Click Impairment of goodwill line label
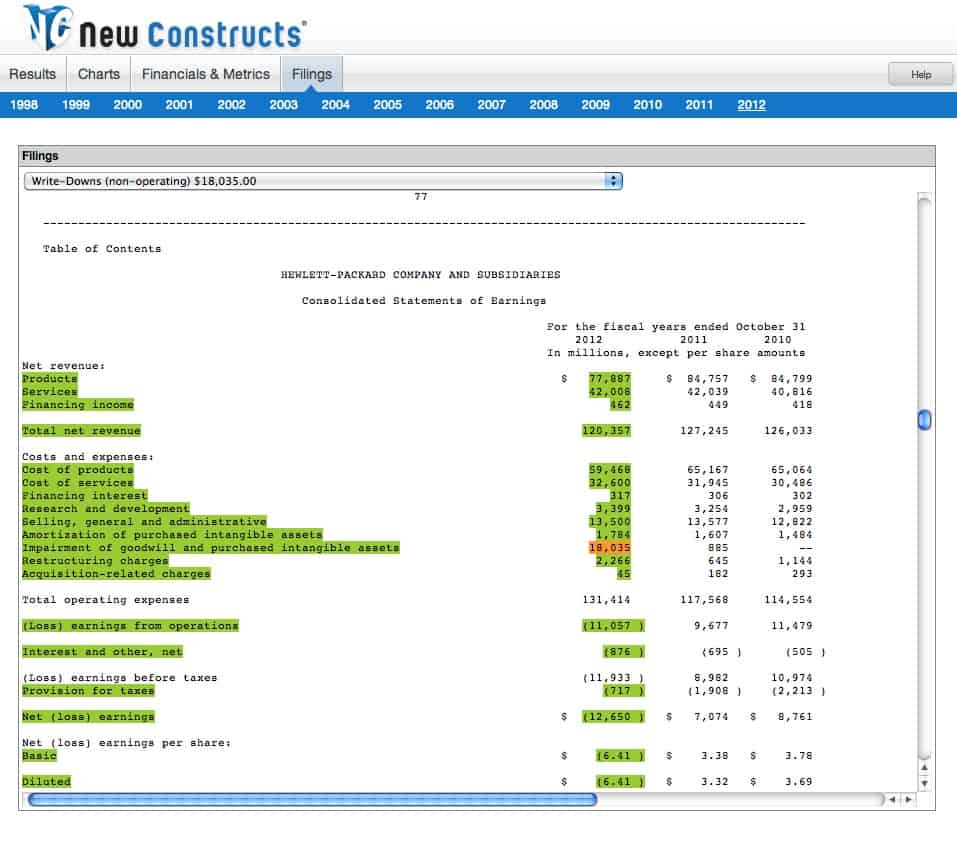957x846 pixels. pyautogui.click(x=211, y=548)
